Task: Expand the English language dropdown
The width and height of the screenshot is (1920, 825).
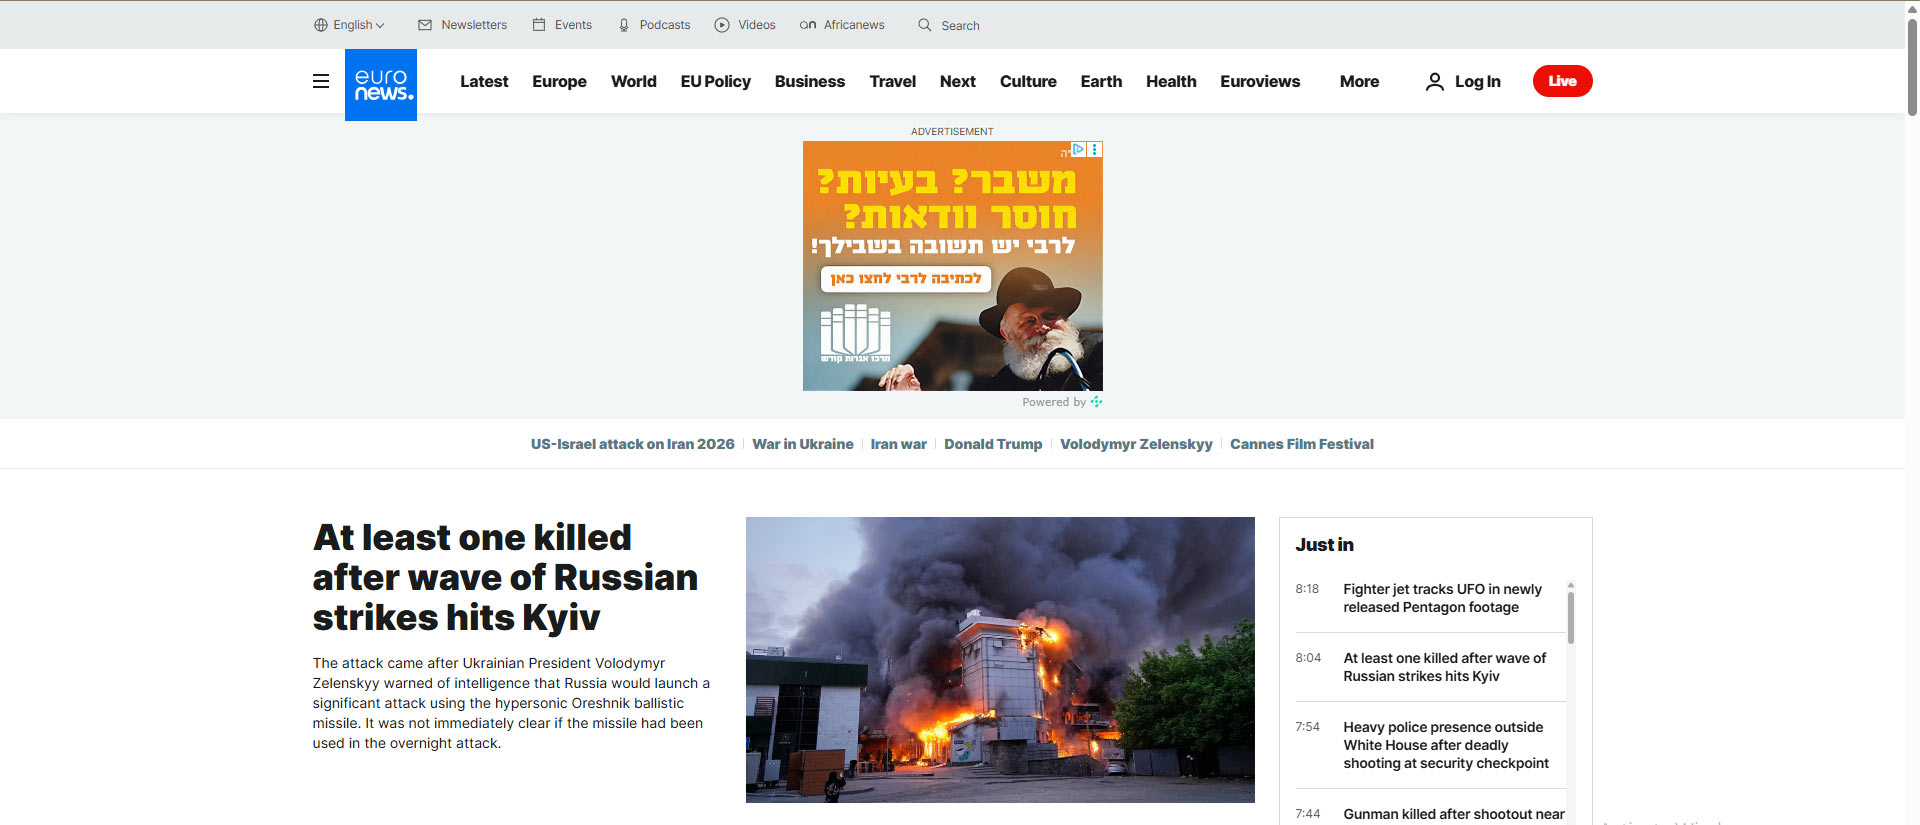Action: [x=349, y=25]
